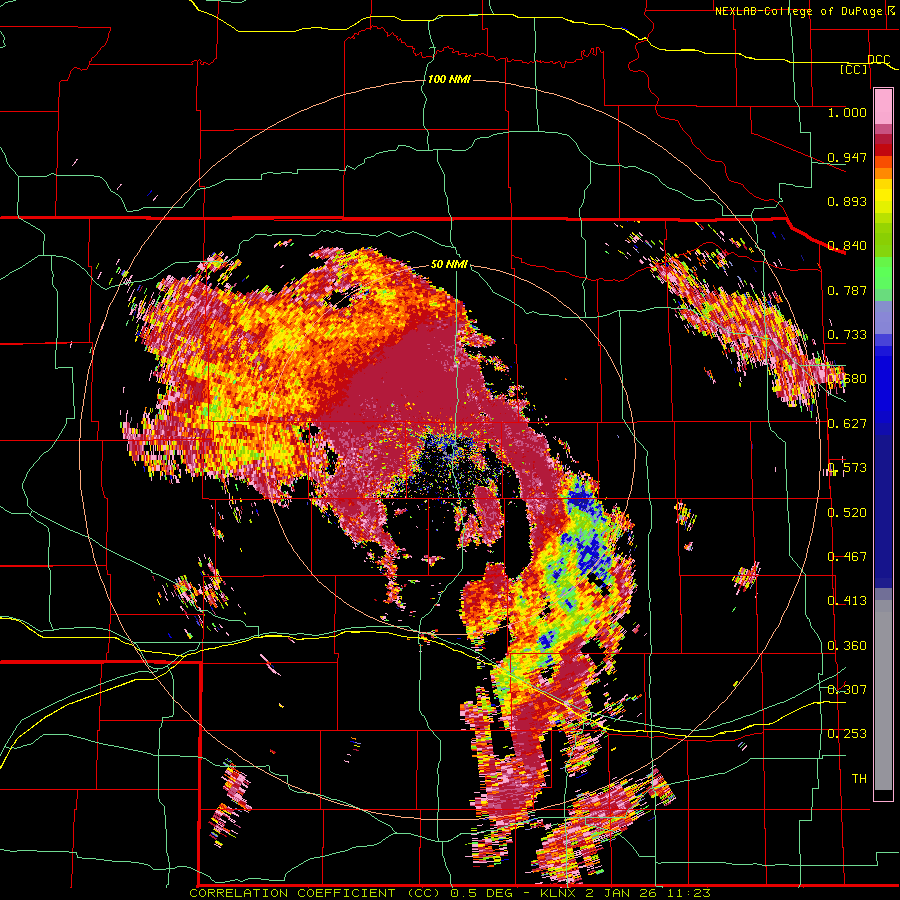This screenshot has width=900, height=900.
Task: Select the 0.573 scale value
Action: pos(847,468)
